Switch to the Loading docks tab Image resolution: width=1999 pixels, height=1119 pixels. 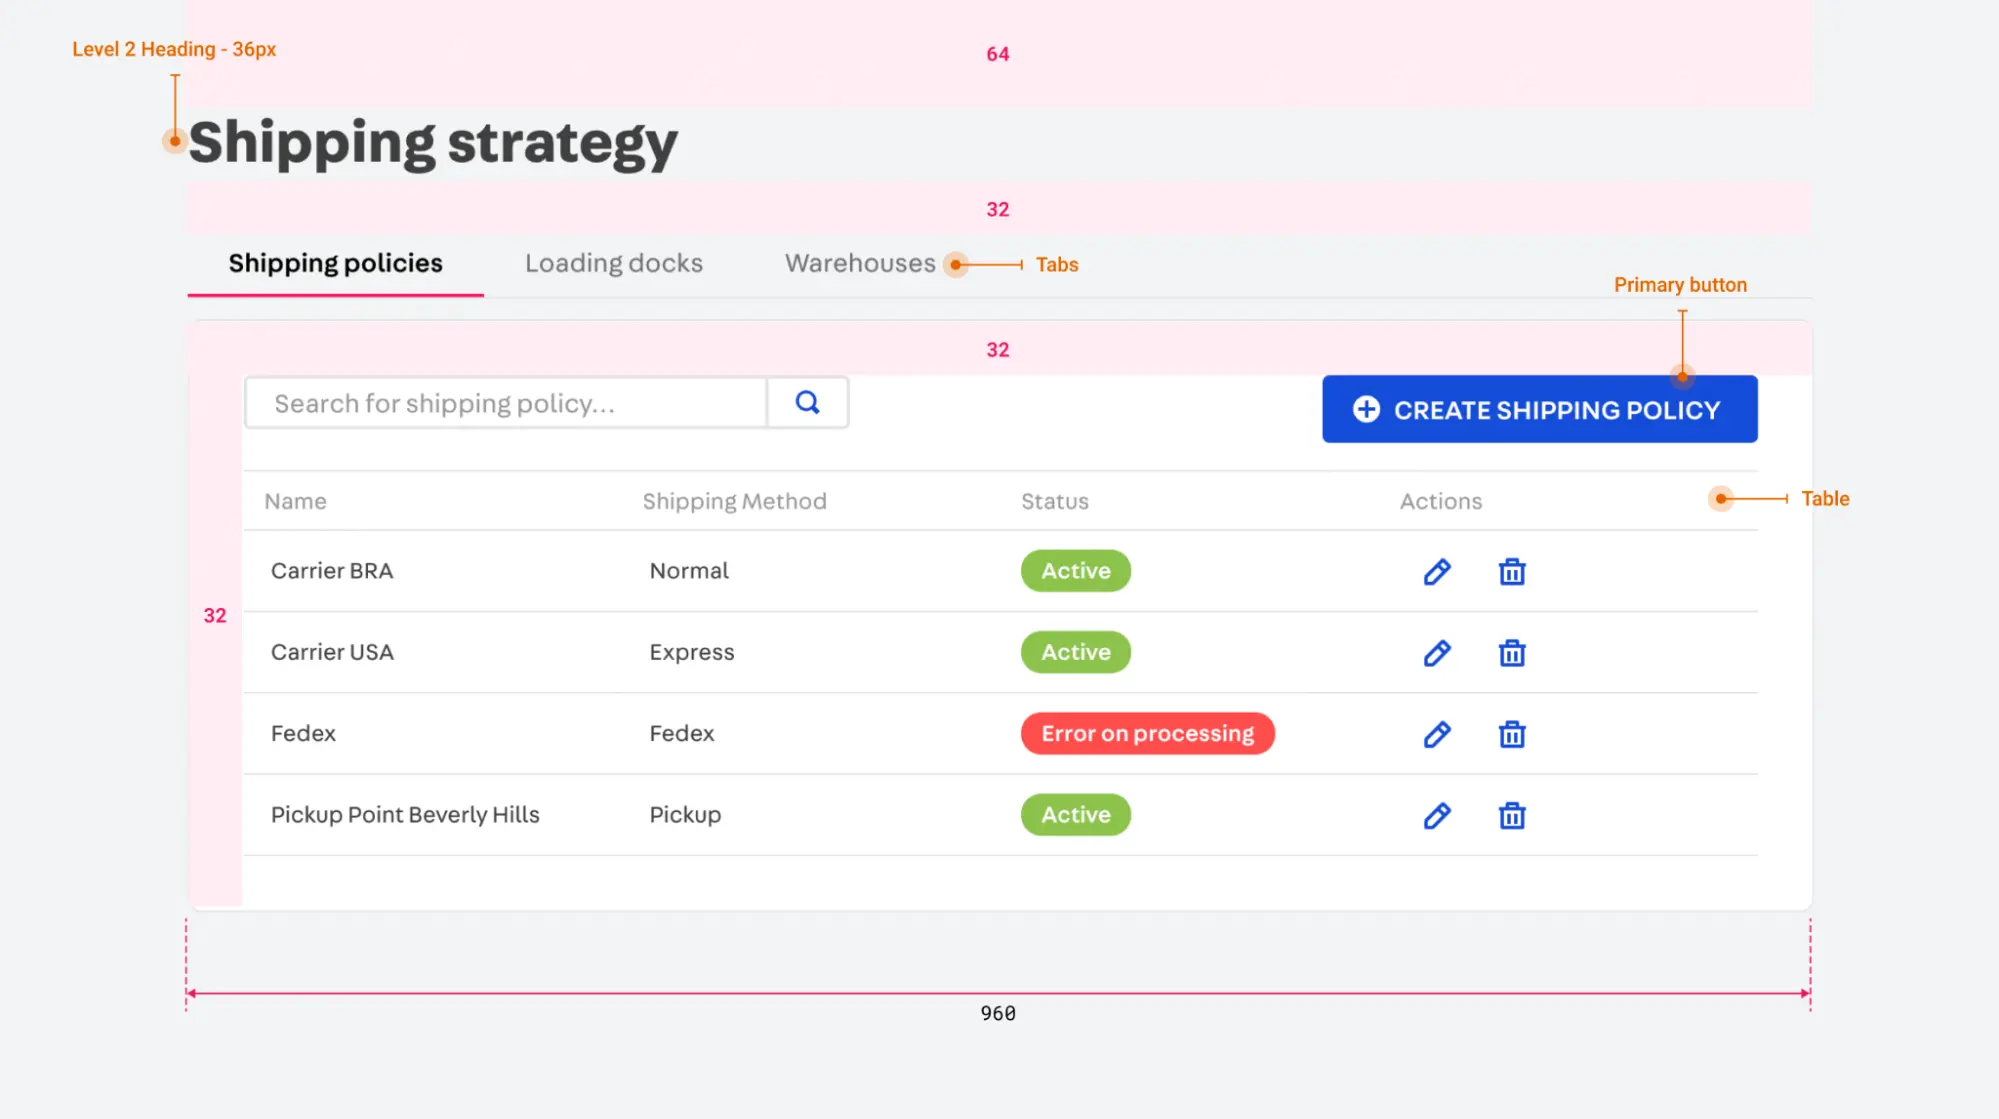613,263
